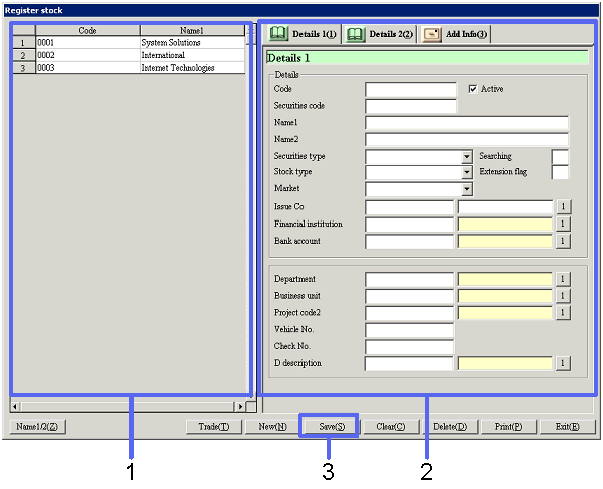Image resolution: width=603 pixels, height=489 pixels.
Task: Click lookup button next to Business unit
Action: click(563, 296)
